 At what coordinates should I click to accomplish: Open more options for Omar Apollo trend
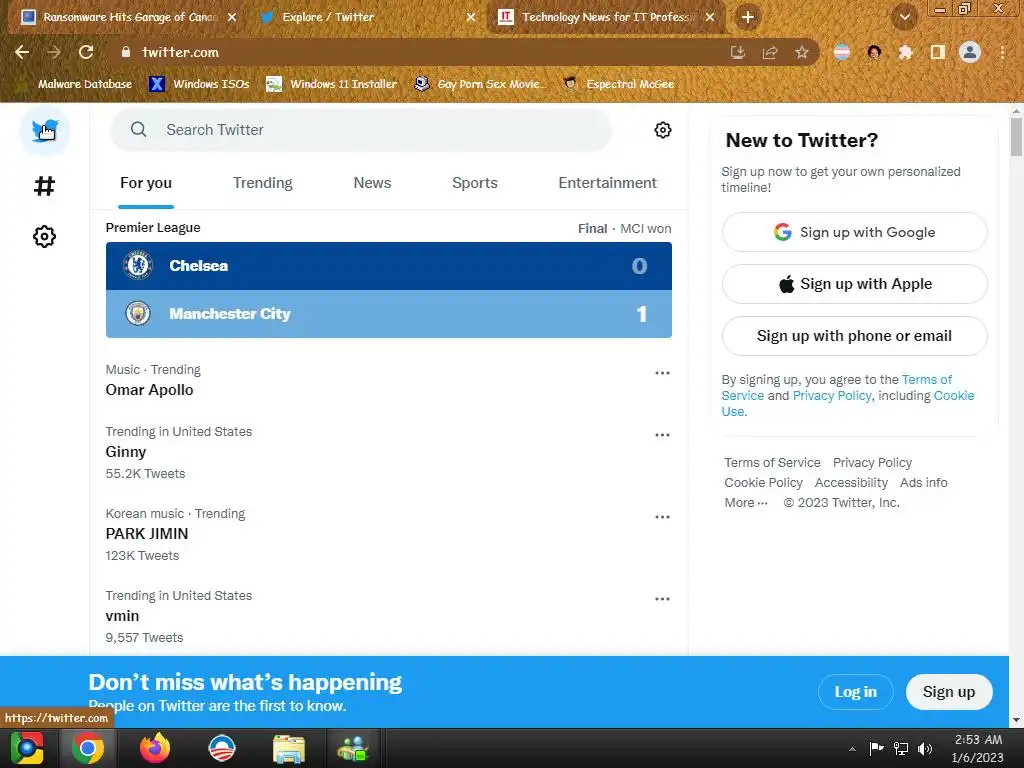[x=662, y=373]
